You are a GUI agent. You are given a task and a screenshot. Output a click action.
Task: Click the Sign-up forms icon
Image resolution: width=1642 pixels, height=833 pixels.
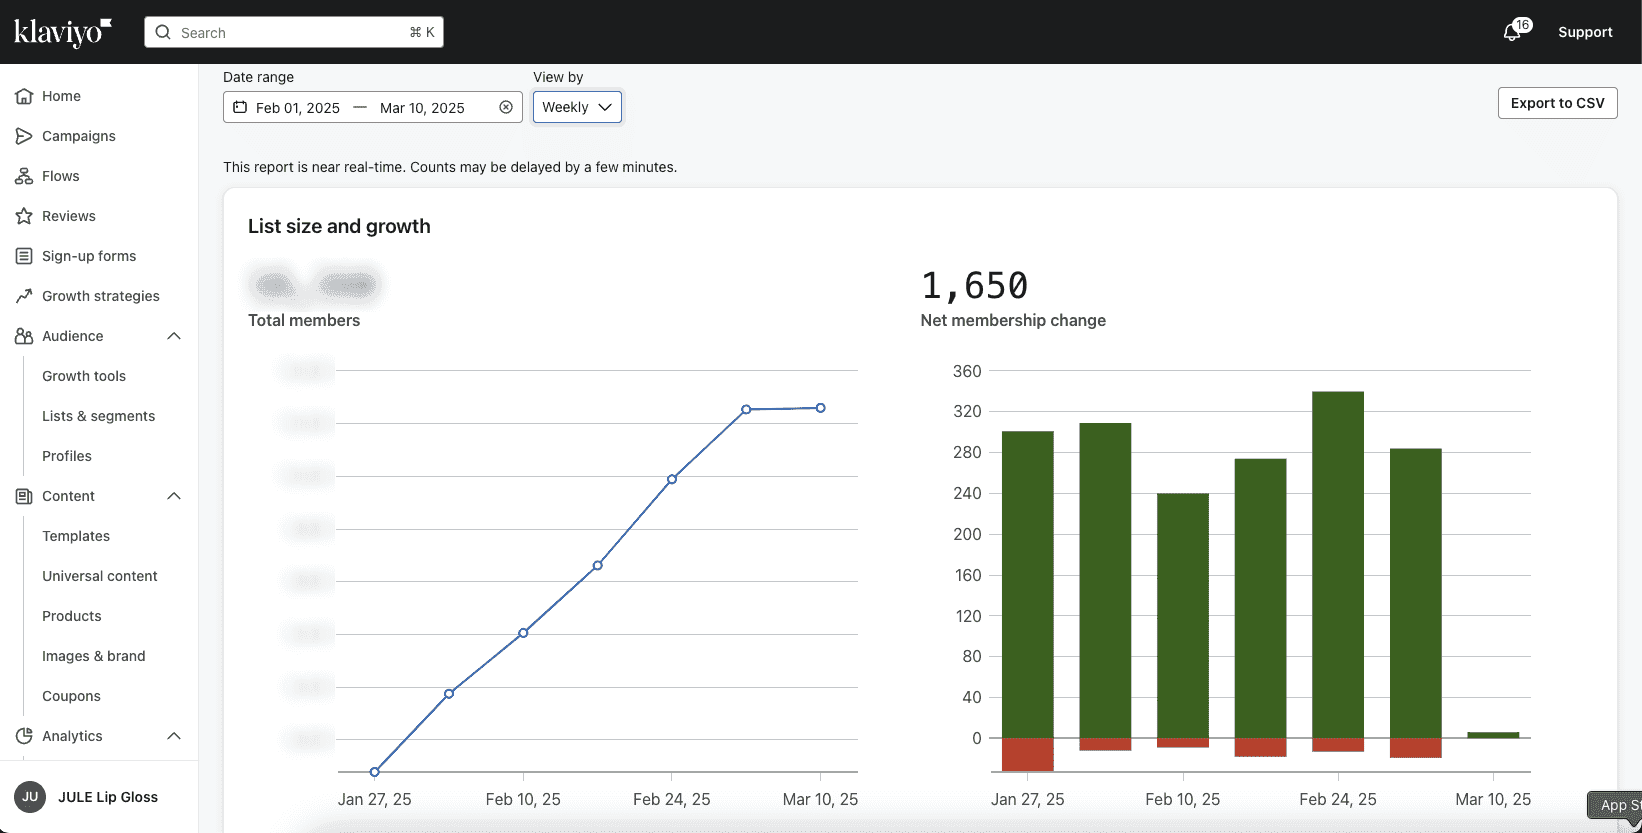coord(24,256)
